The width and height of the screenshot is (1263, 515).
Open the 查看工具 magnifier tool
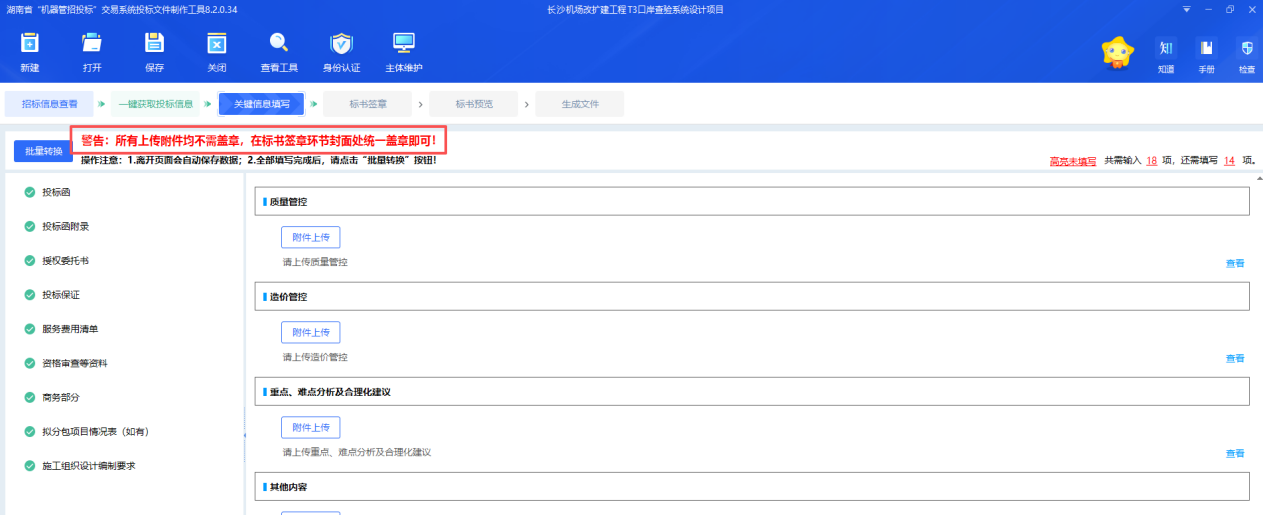point(279,44)
